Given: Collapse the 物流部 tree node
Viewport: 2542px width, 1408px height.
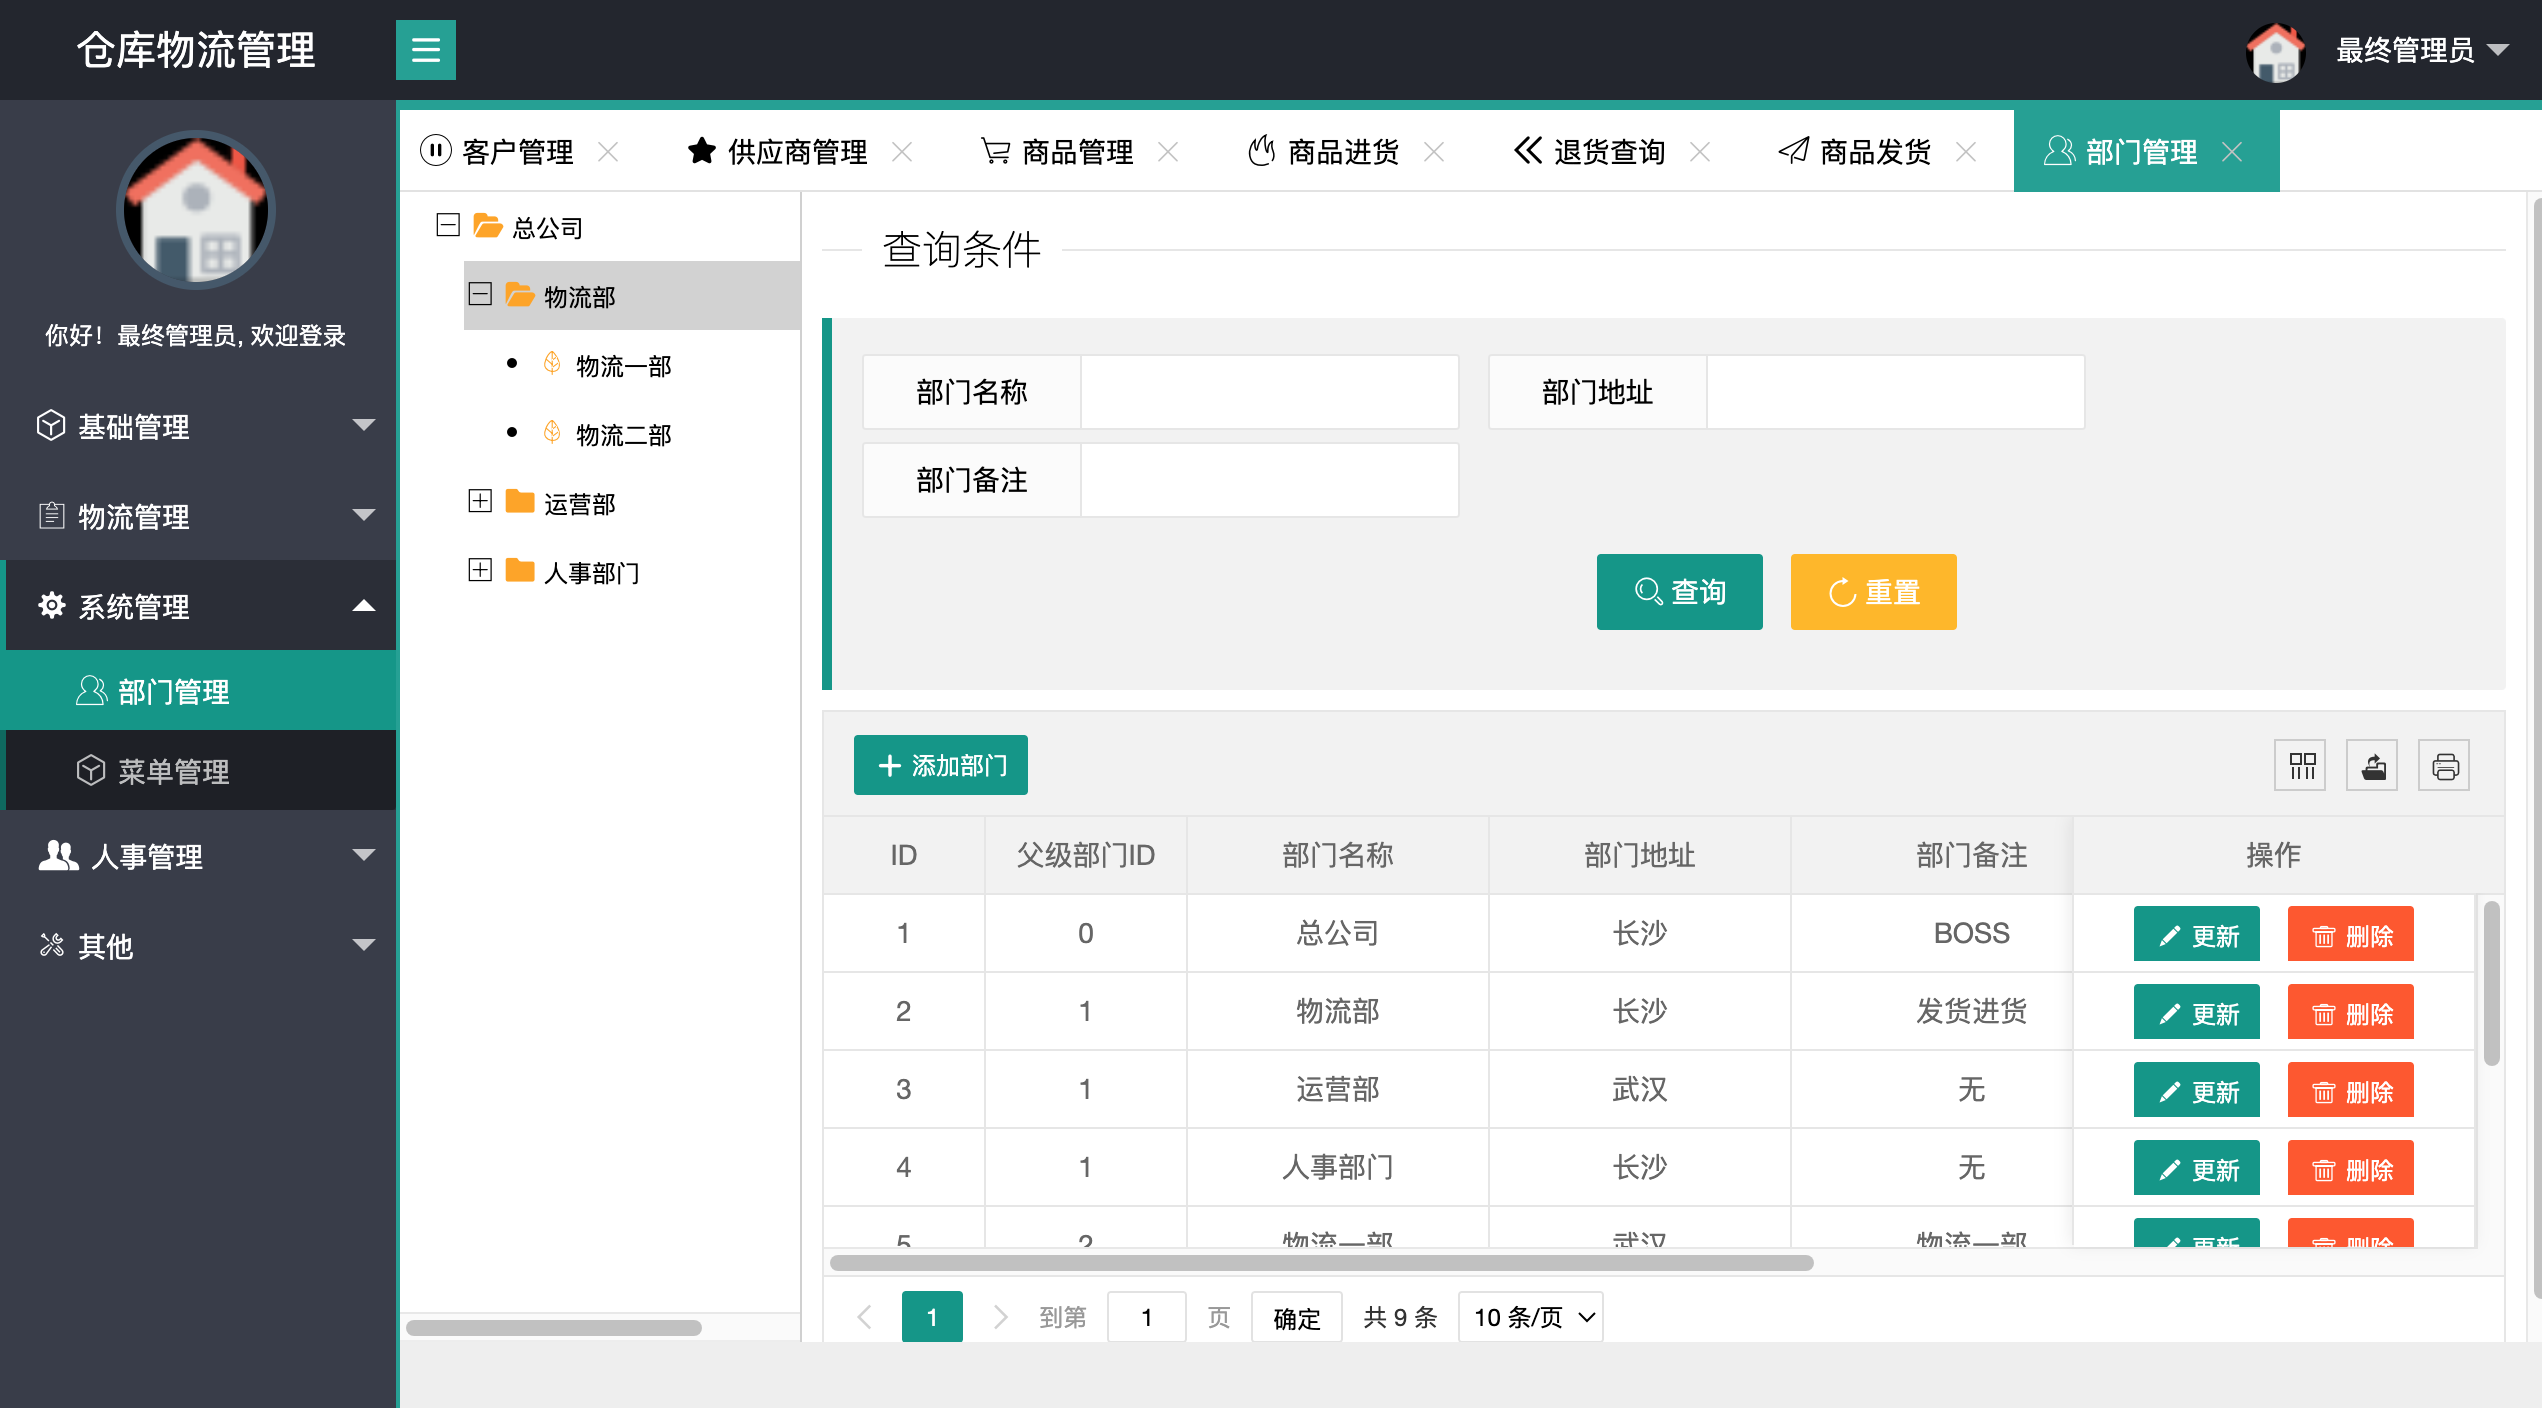Looking at the screenshot, I should (x=480, y=294).
